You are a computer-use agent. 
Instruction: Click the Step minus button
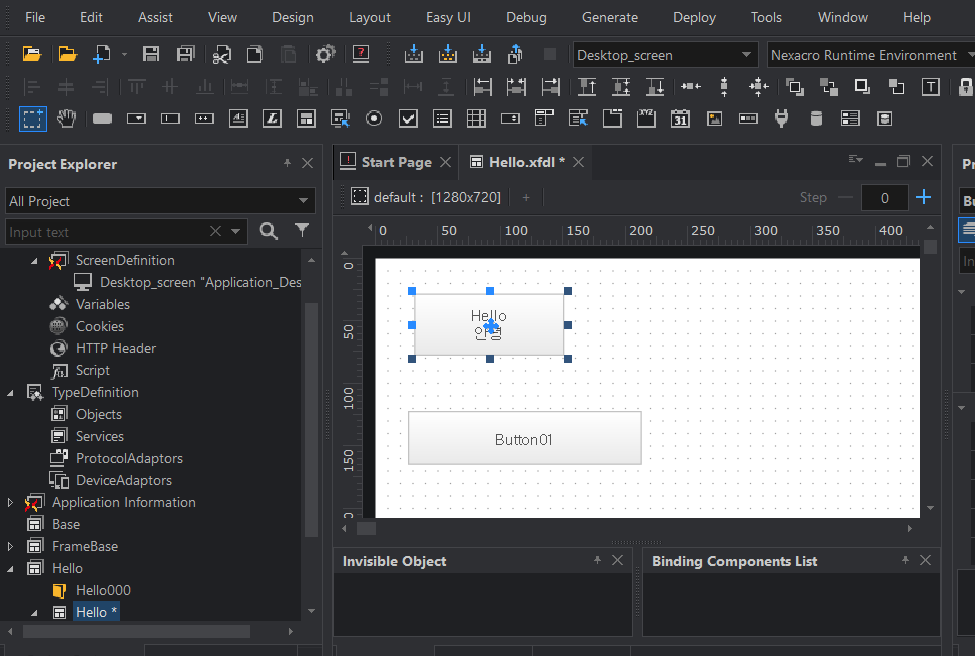pyautogui.click(x=846, y=197)
